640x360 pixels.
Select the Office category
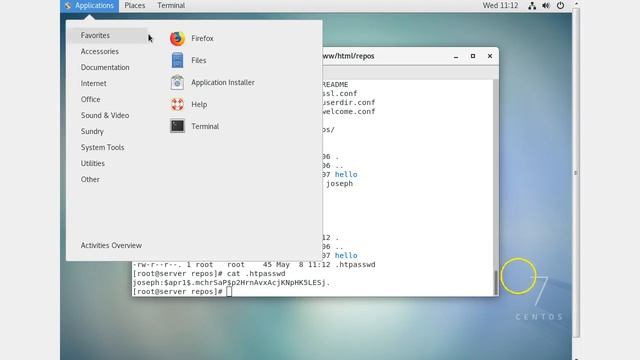90,99
